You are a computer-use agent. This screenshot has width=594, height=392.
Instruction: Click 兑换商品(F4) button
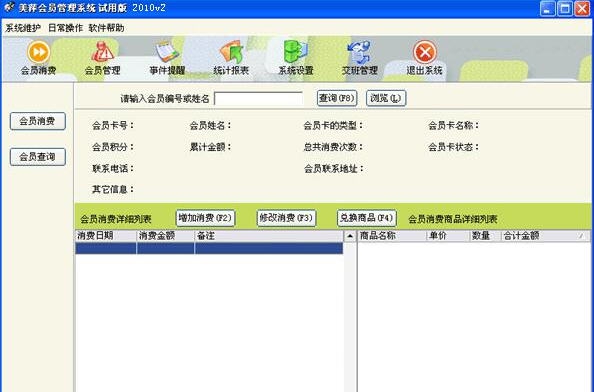pyautogui.click(x=367, y=218)
